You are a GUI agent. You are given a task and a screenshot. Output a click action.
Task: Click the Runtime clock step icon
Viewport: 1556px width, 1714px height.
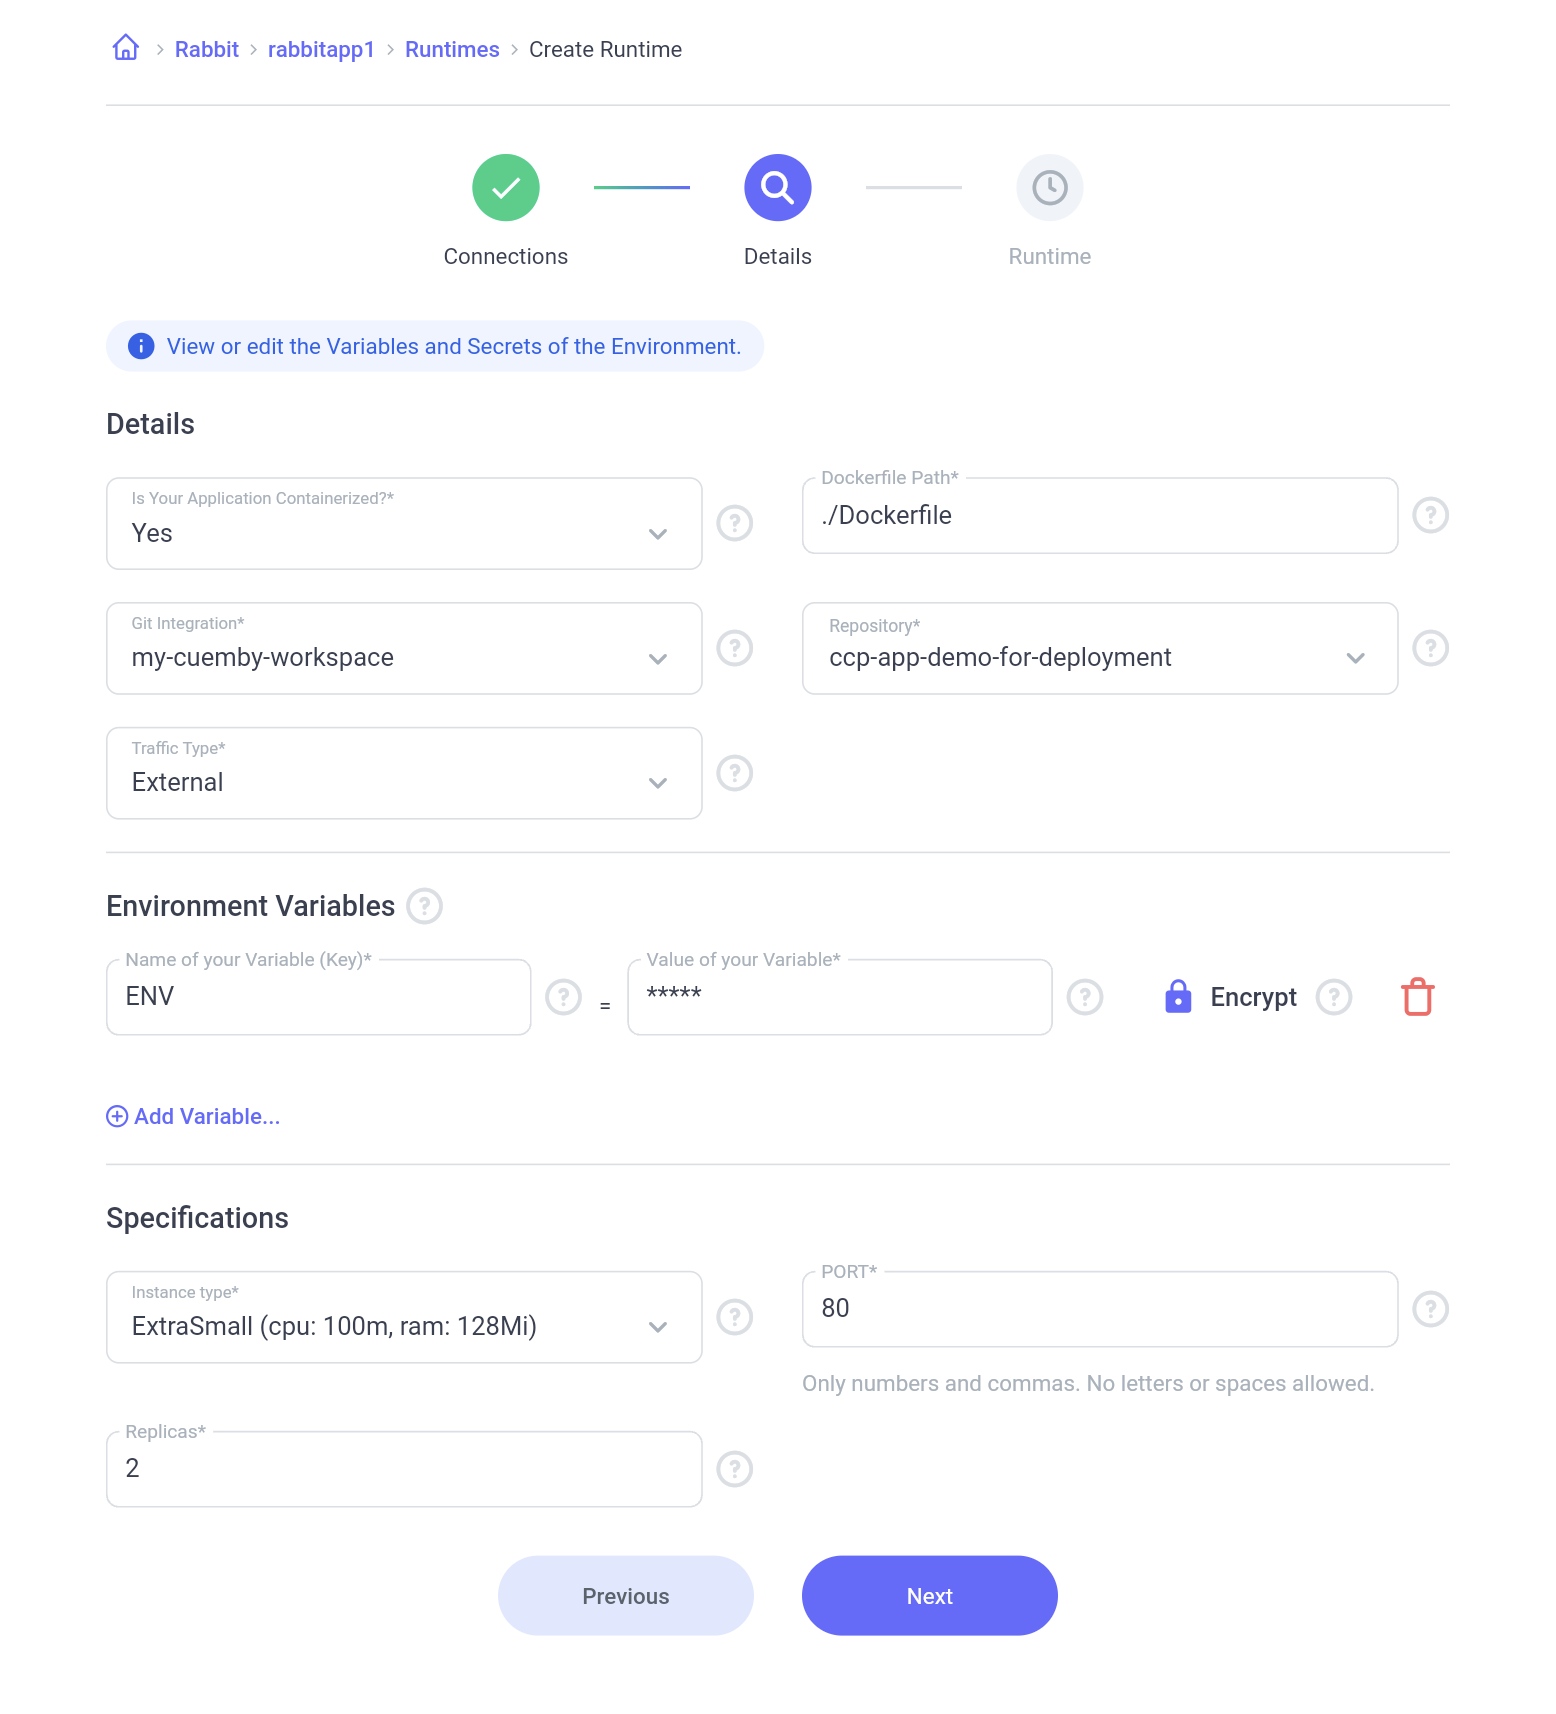point(1049,187)
